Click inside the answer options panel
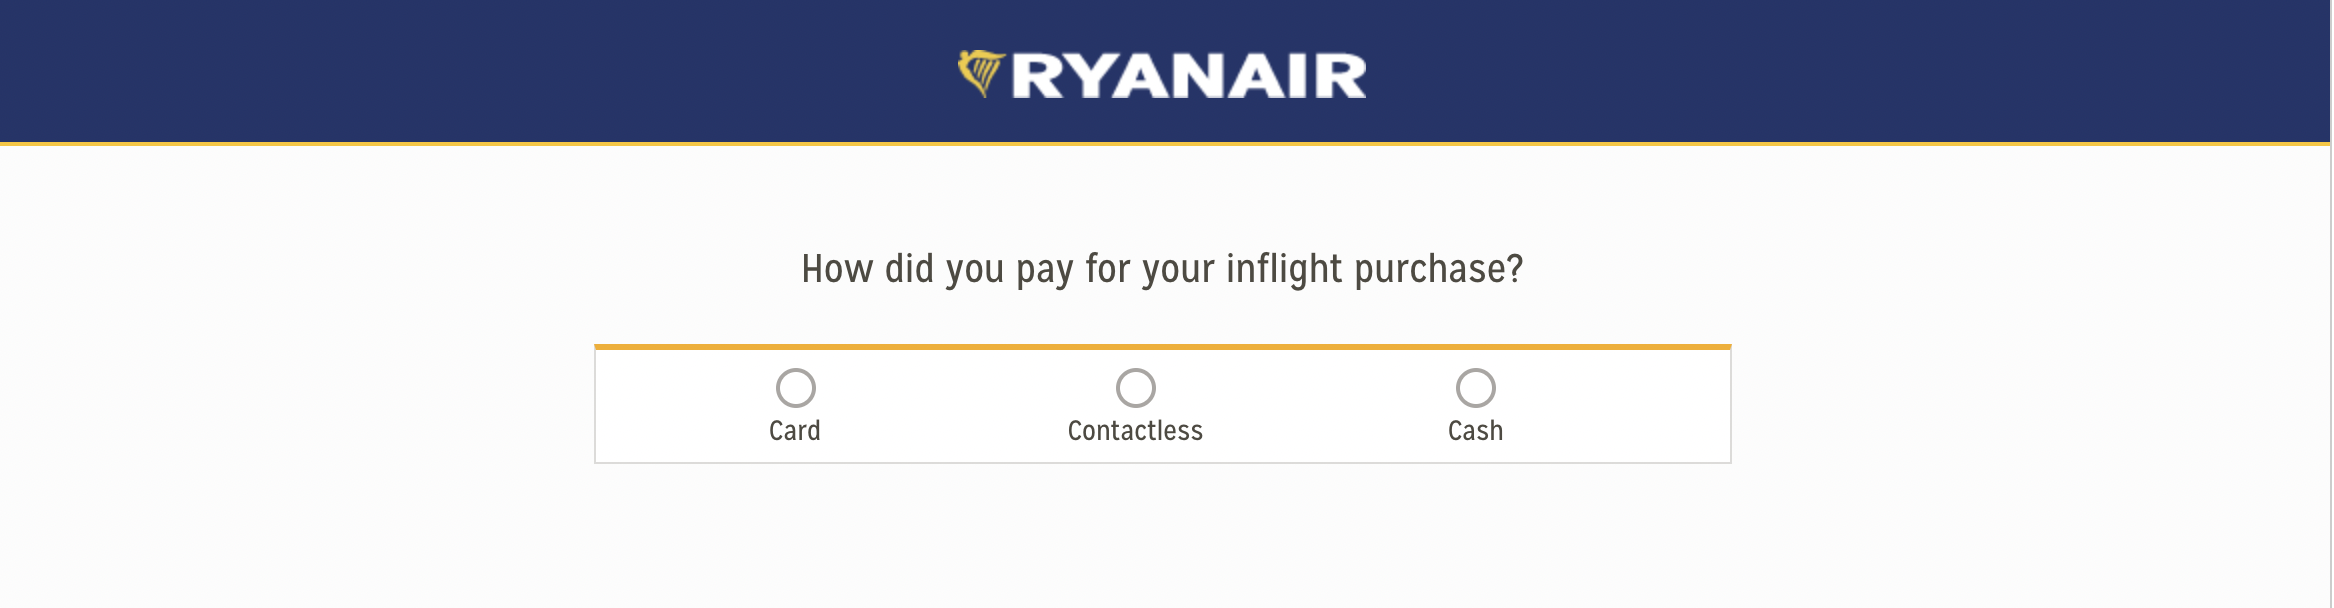Viewport: 2334px width, 608px height. [x=1164, y=405]
